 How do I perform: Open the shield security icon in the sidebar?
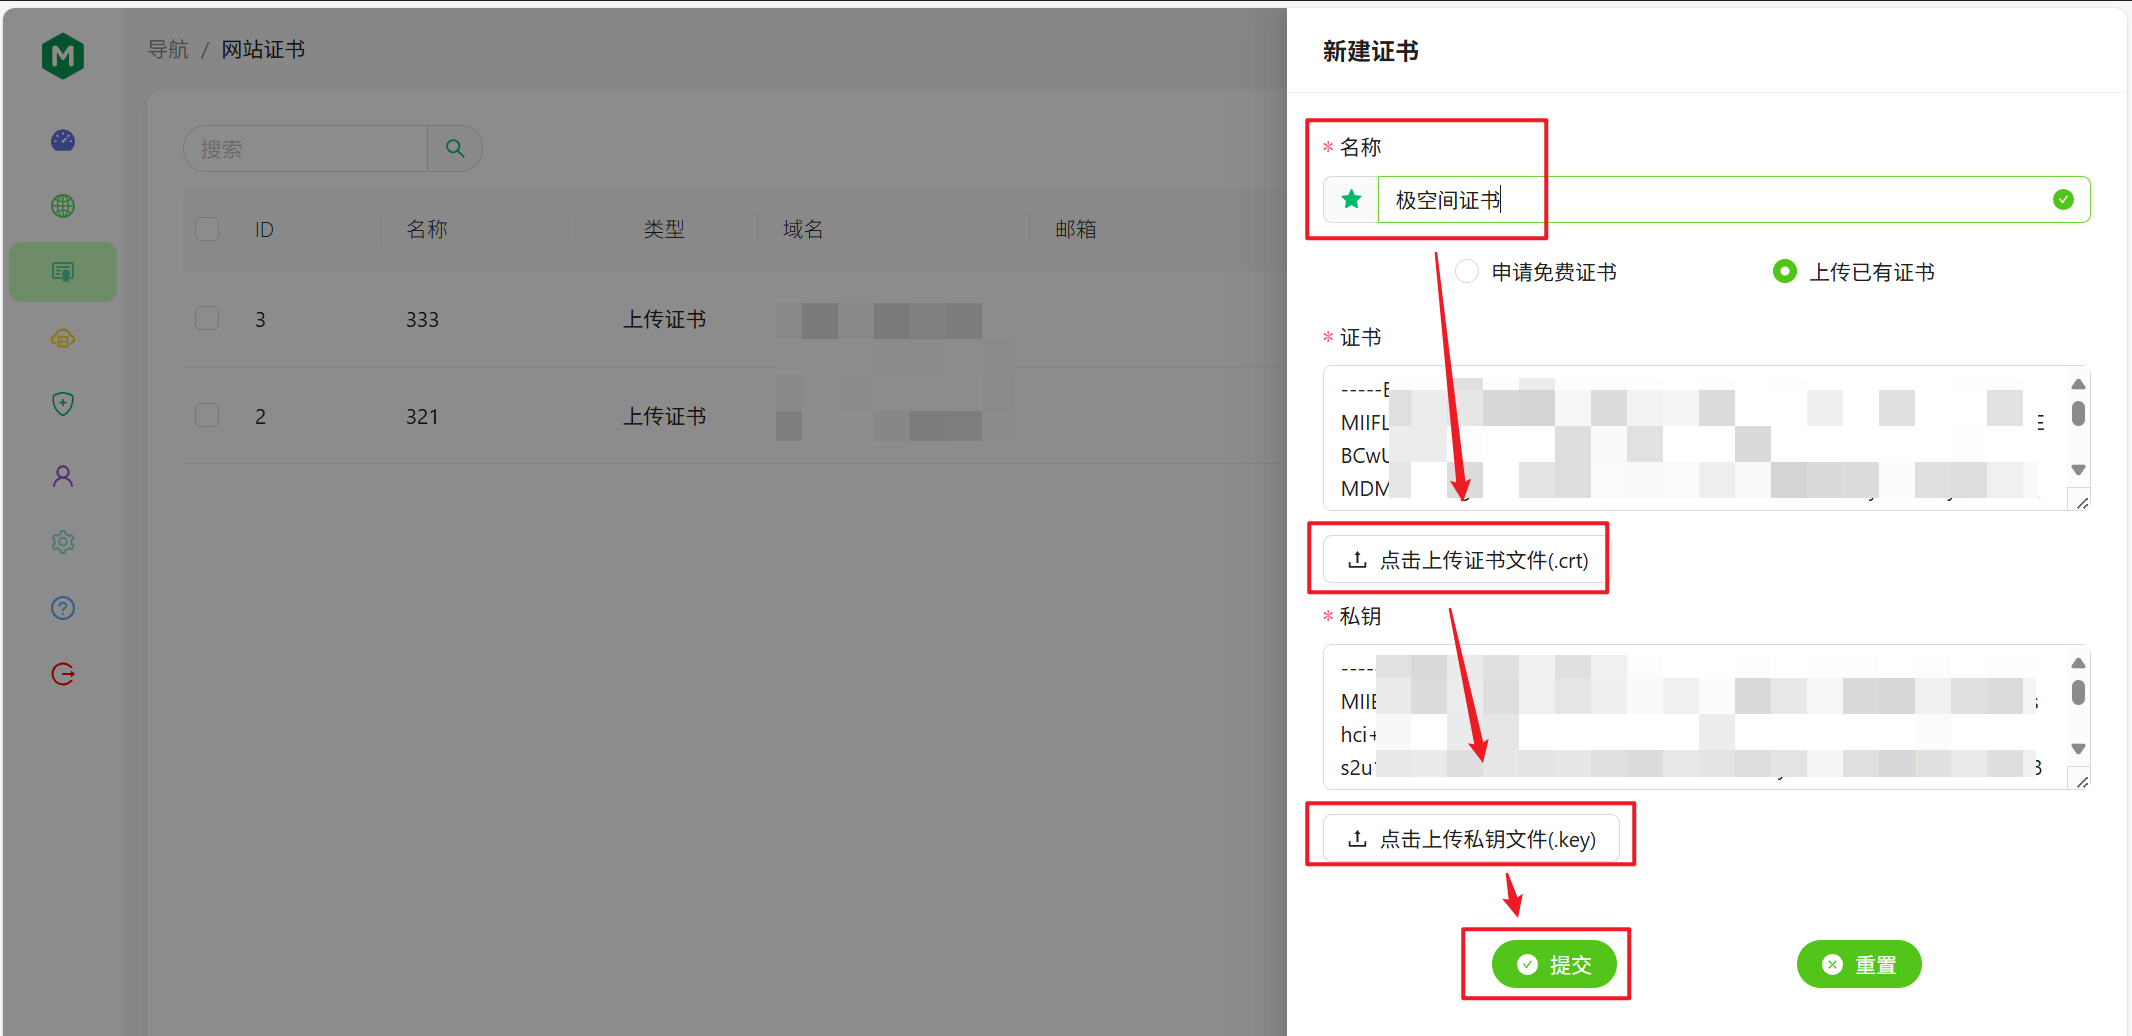(x=62, y=403)
